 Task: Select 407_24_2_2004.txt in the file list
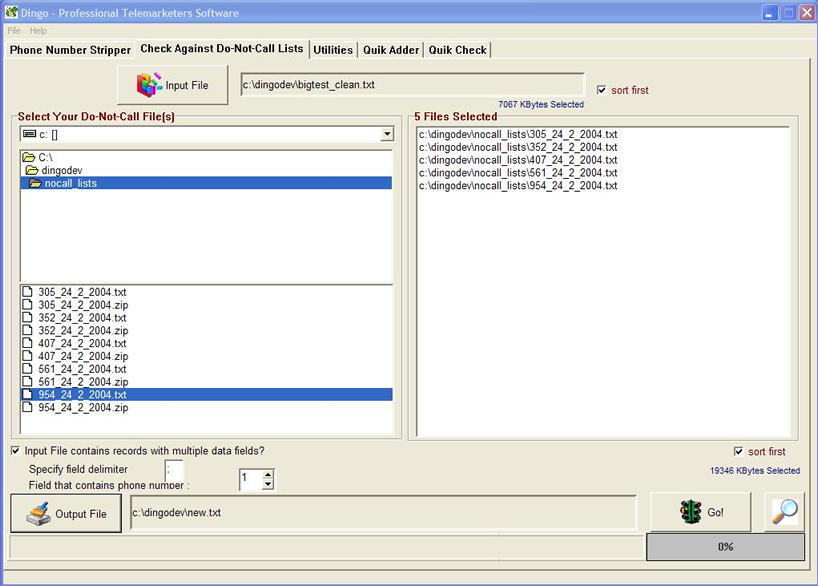point(82,343)
